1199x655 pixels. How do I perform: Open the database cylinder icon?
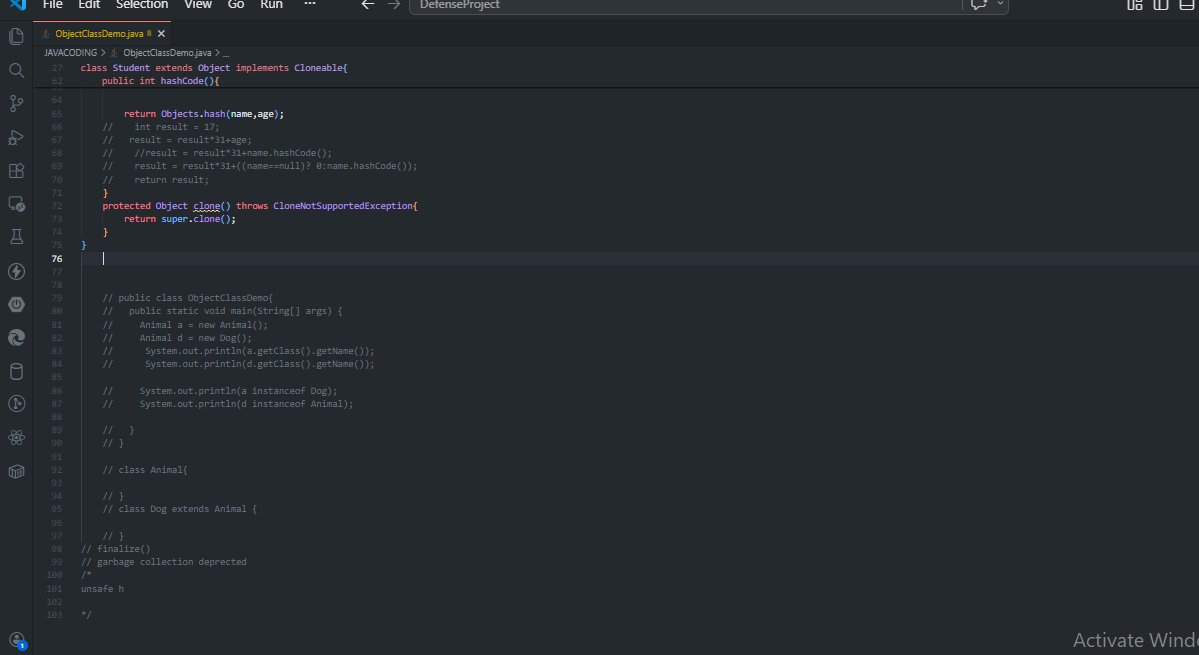[x=16, y=371]
